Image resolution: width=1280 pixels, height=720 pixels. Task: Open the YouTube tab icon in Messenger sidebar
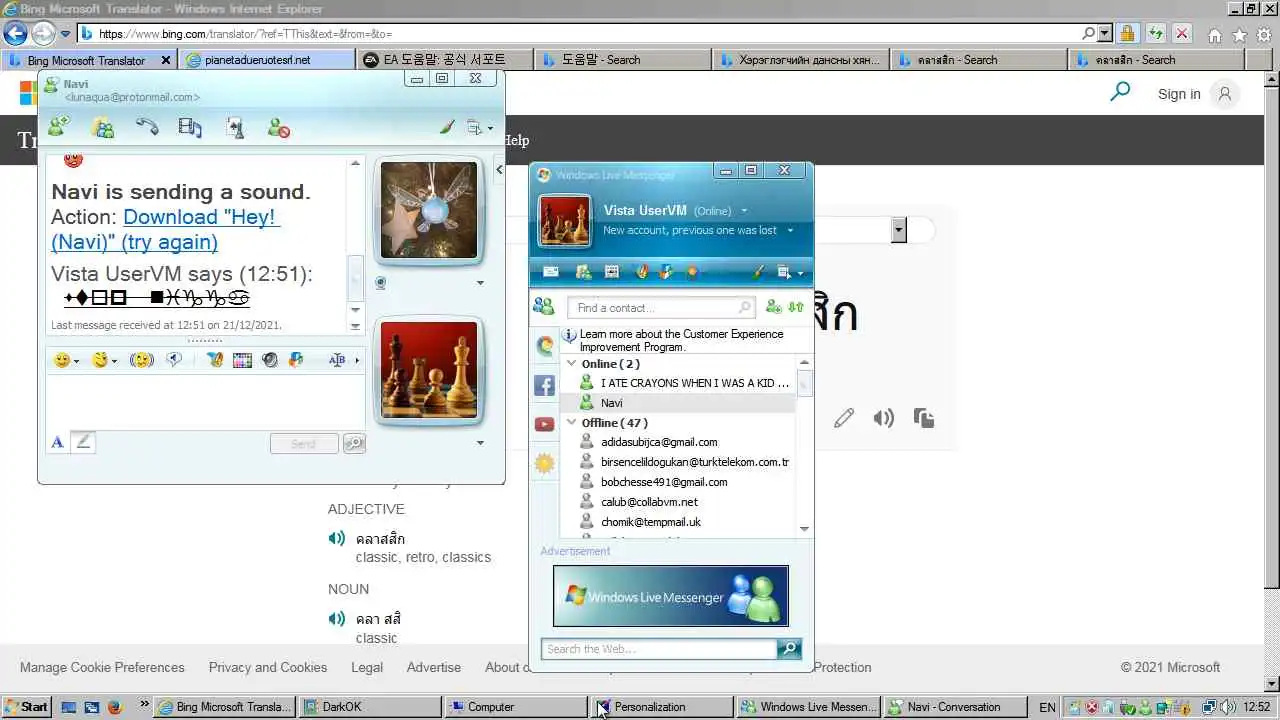[x=544, y=424]
